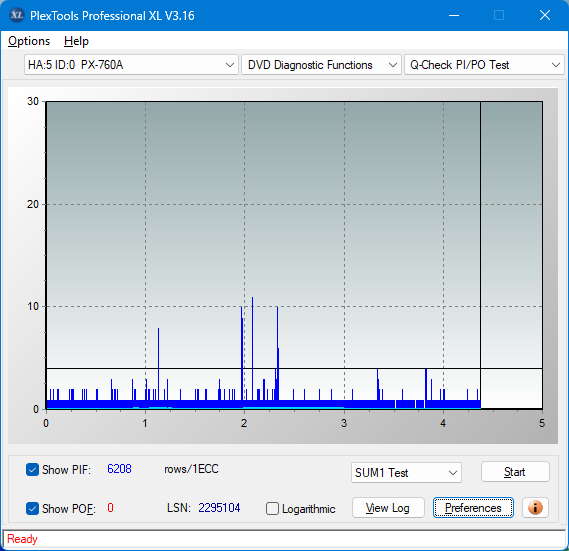The height and width of the screenshot is (551, 569).
Task: Enable the Logarithmic checkbox
Action: click(272, 509)
